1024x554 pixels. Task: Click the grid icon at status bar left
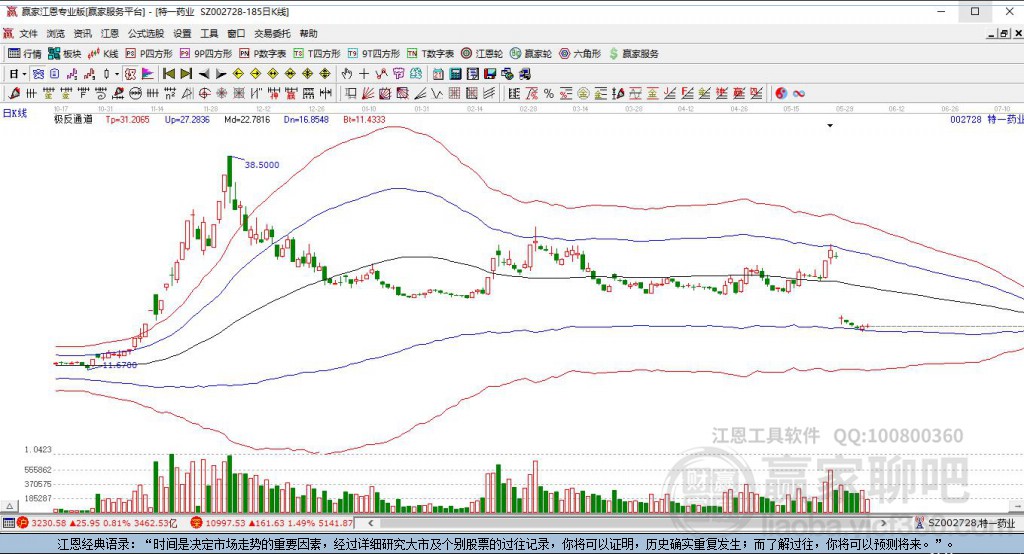tap(8, 523)
